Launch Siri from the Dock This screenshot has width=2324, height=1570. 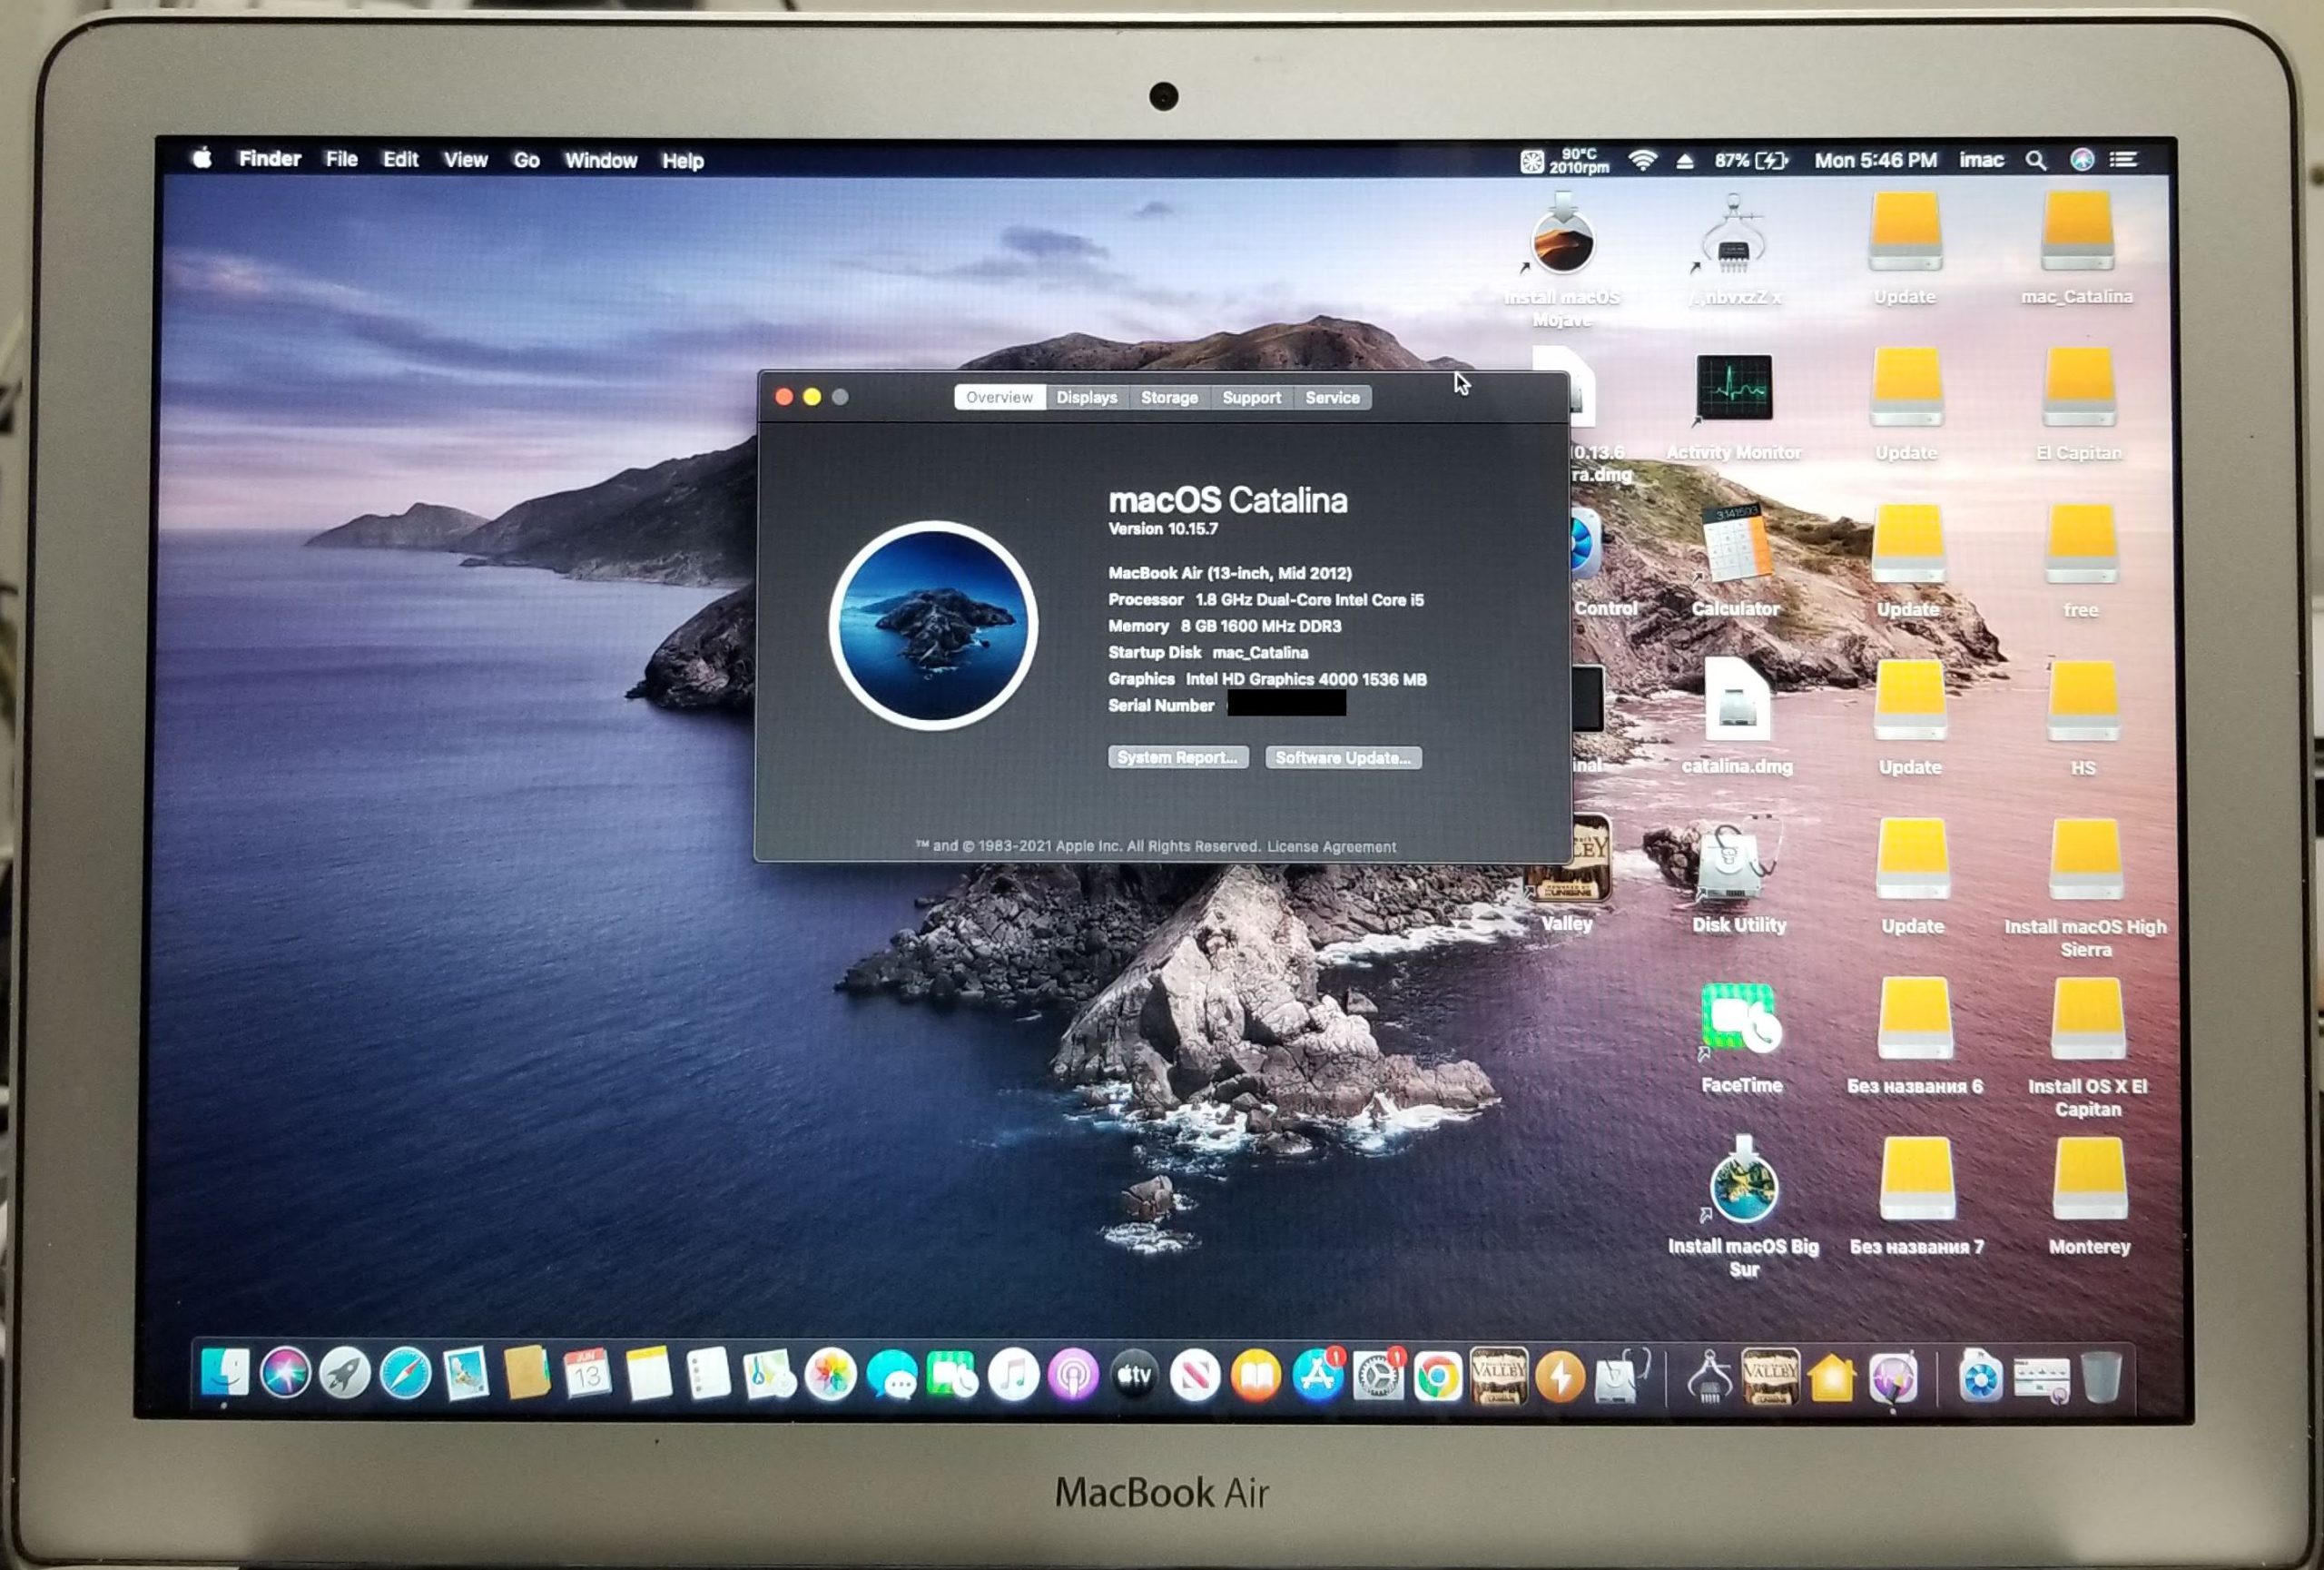click(285, 1373)
